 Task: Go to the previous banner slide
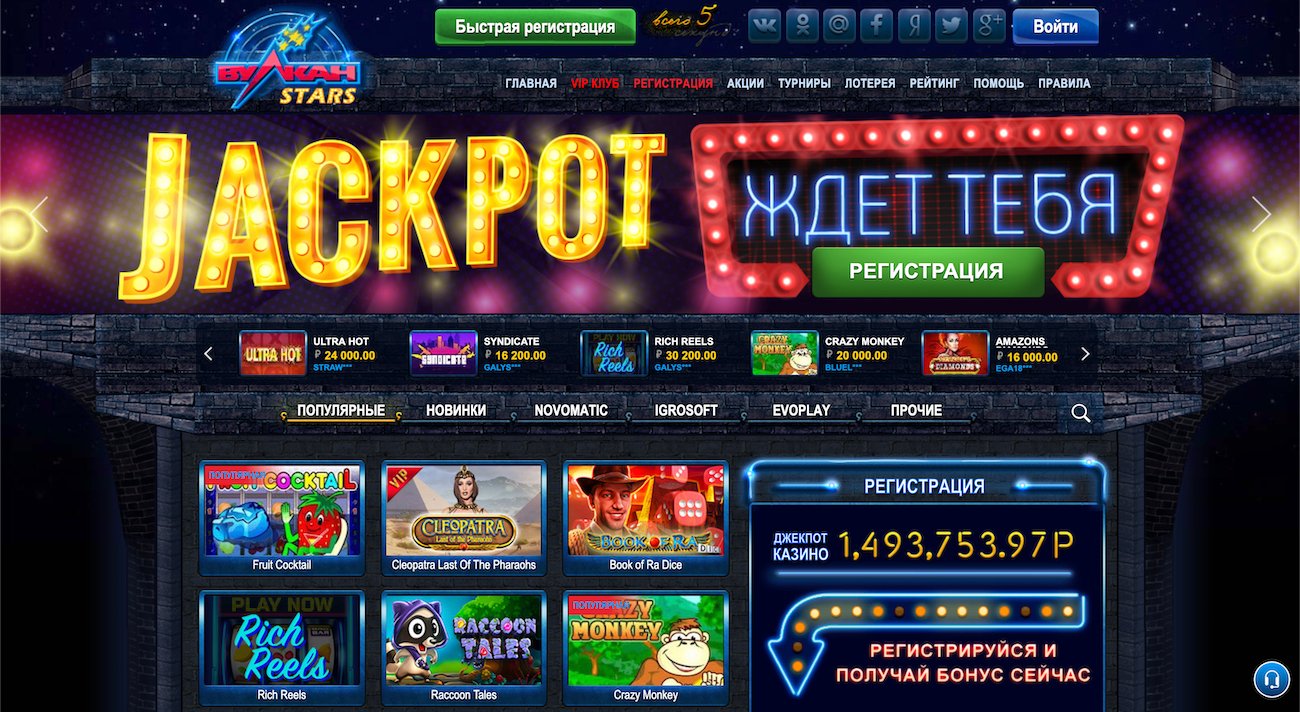pos(40,214)
